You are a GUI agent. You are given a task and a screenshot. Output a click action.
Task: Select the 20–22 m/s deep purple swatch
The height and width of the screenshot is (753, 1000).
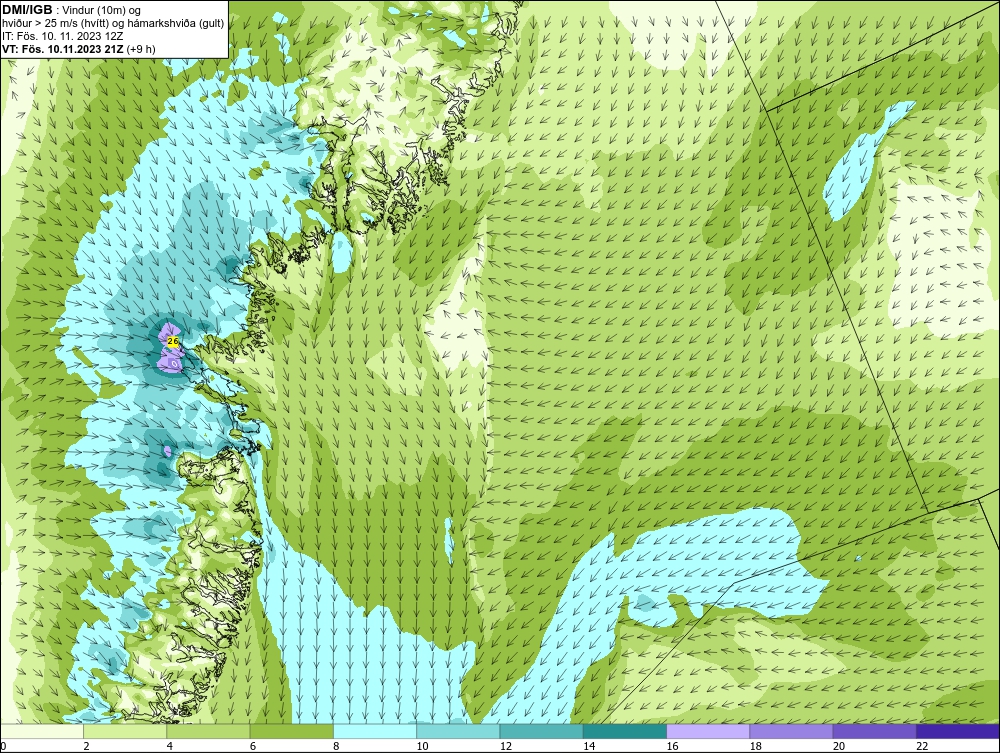pyautogui.click(x=874, y=731)
